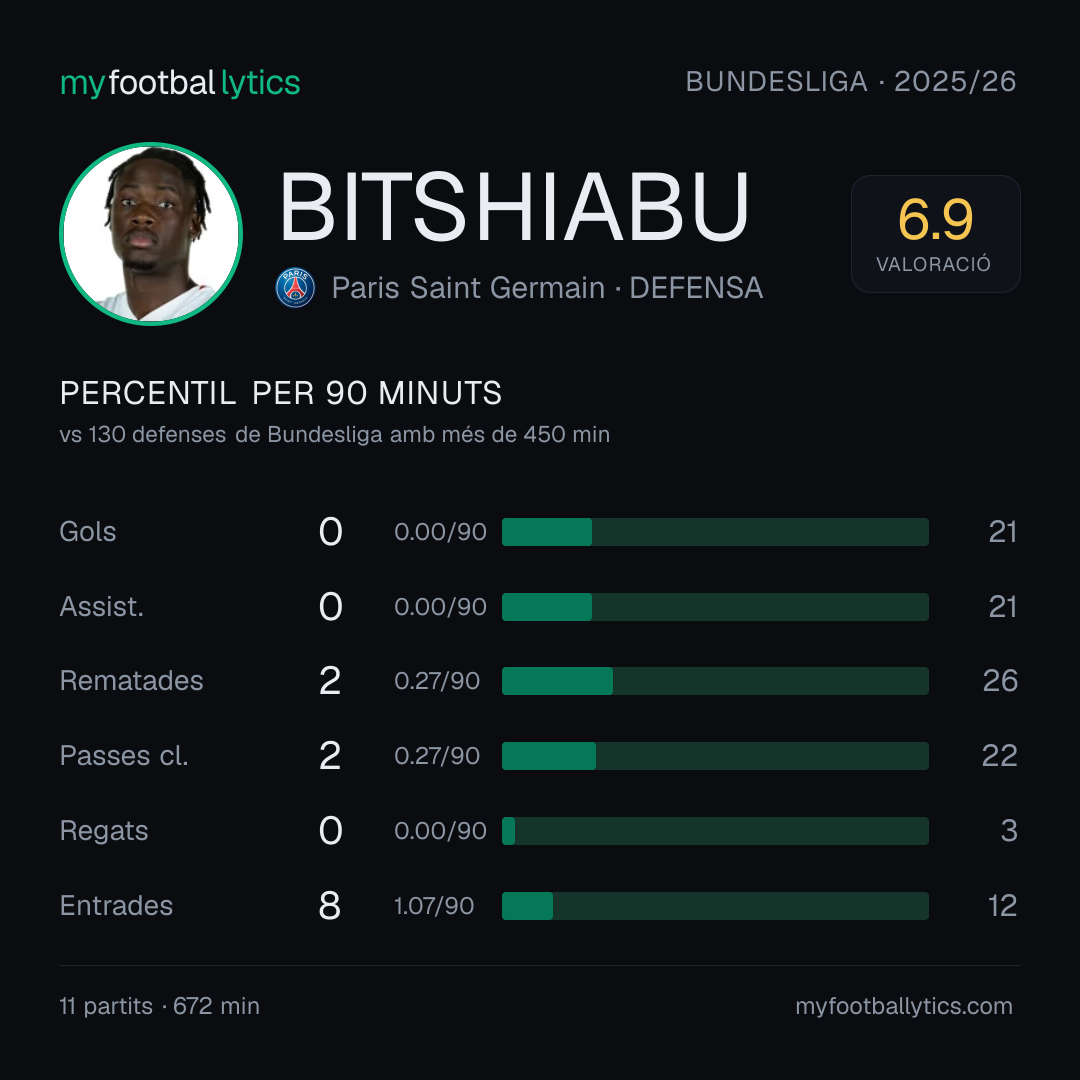Screen dimensions: 1080x1080
Task: Select the Bundesliga 2025/26 label
Action: [x=851, y=82]
